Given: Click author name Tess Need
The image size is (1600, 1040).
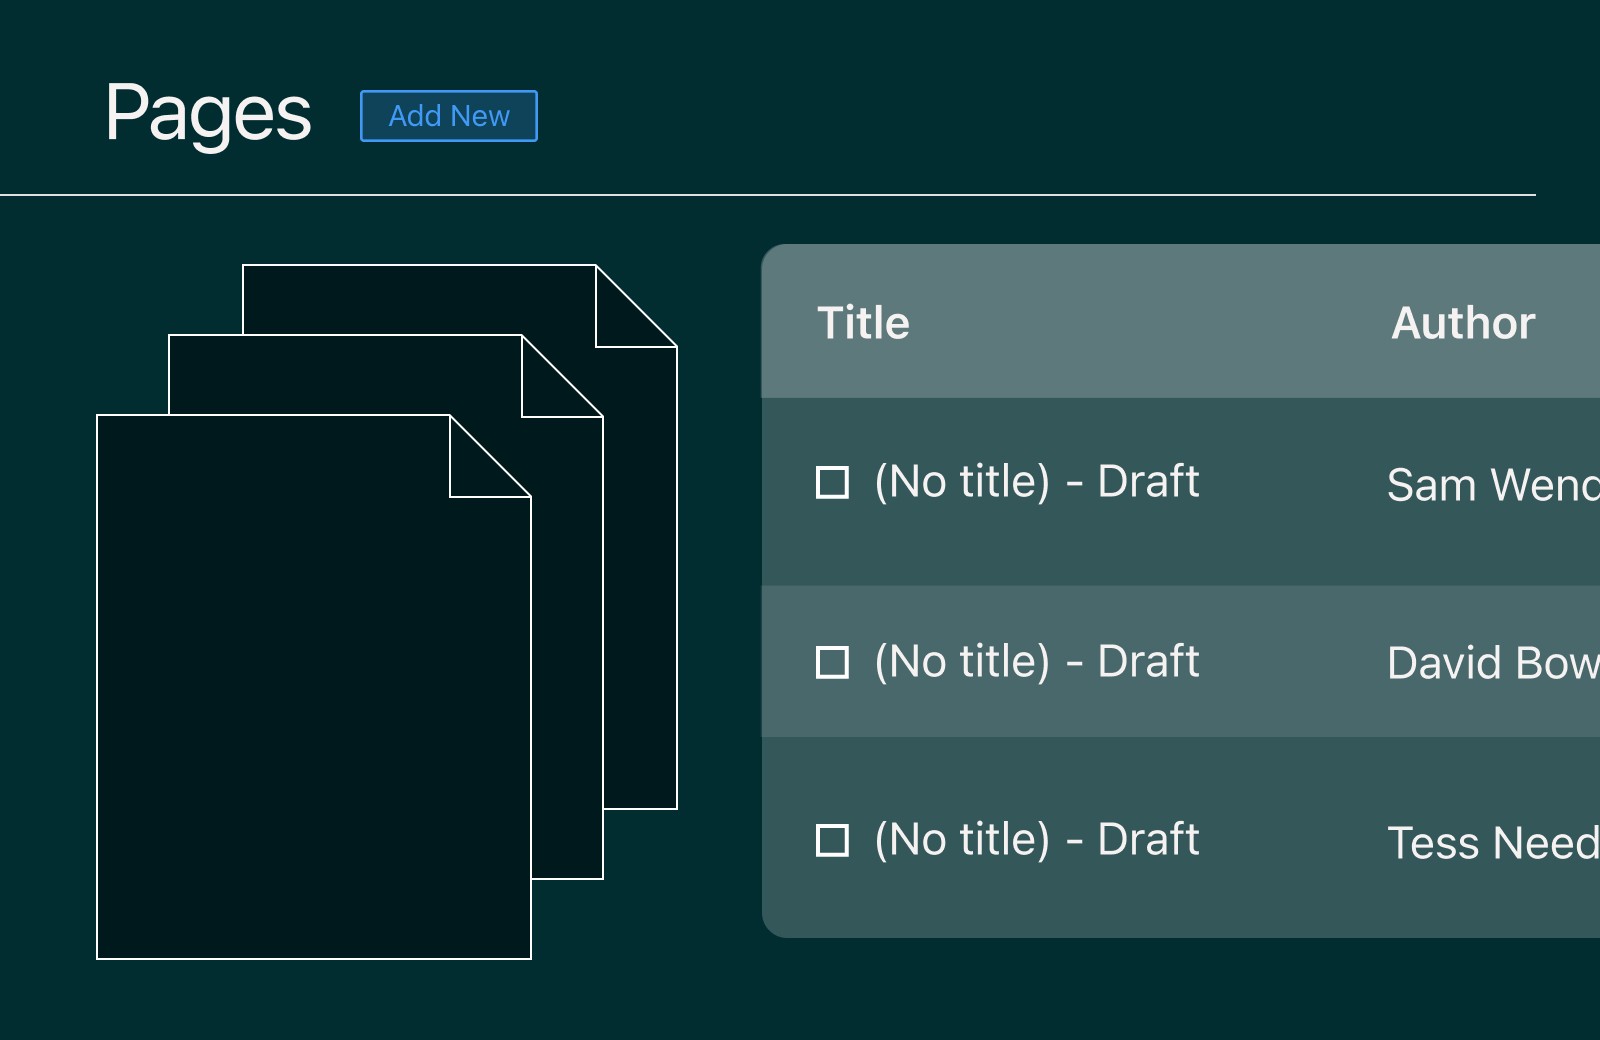Looking at the screenshot, I should [x=1493, y=843].
